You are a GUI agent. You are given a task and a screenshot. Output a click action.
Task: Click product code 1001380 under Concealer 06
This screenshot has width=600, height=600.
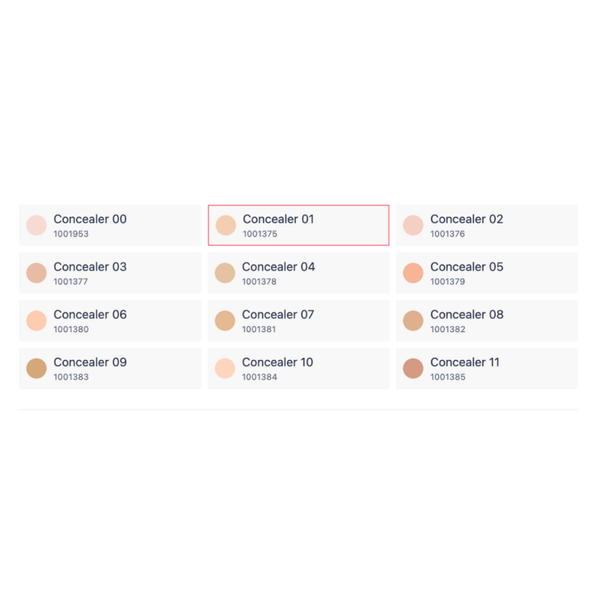pyautogui.click(x=71, y=330)
